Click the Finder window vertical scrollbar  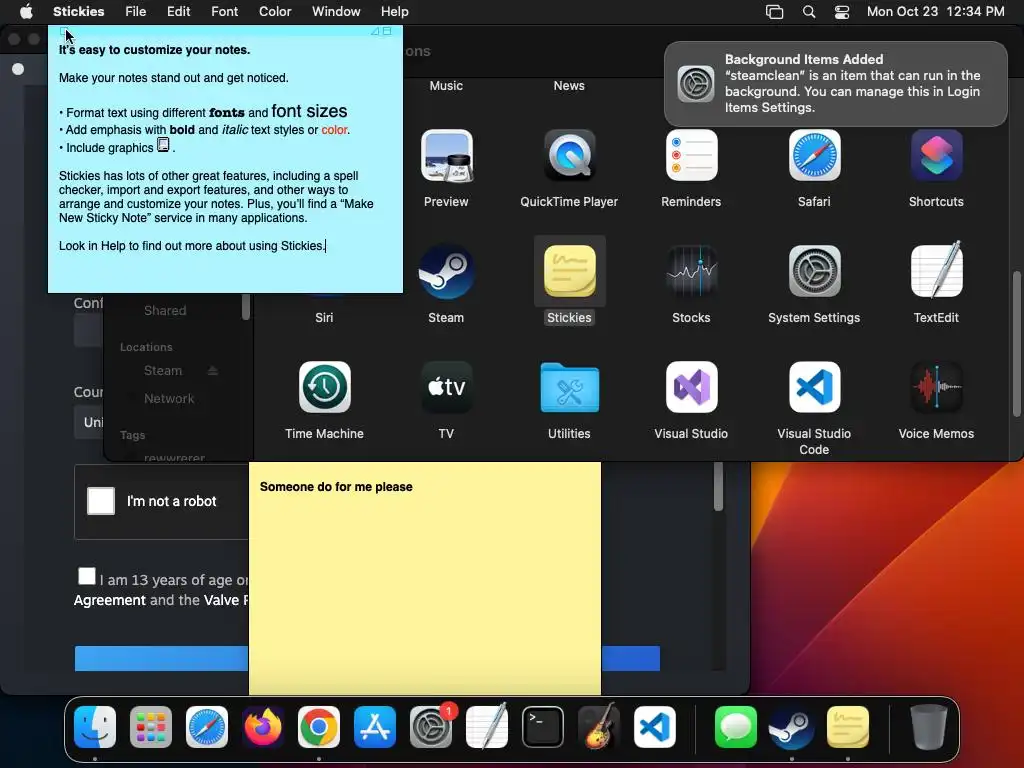1016,343
